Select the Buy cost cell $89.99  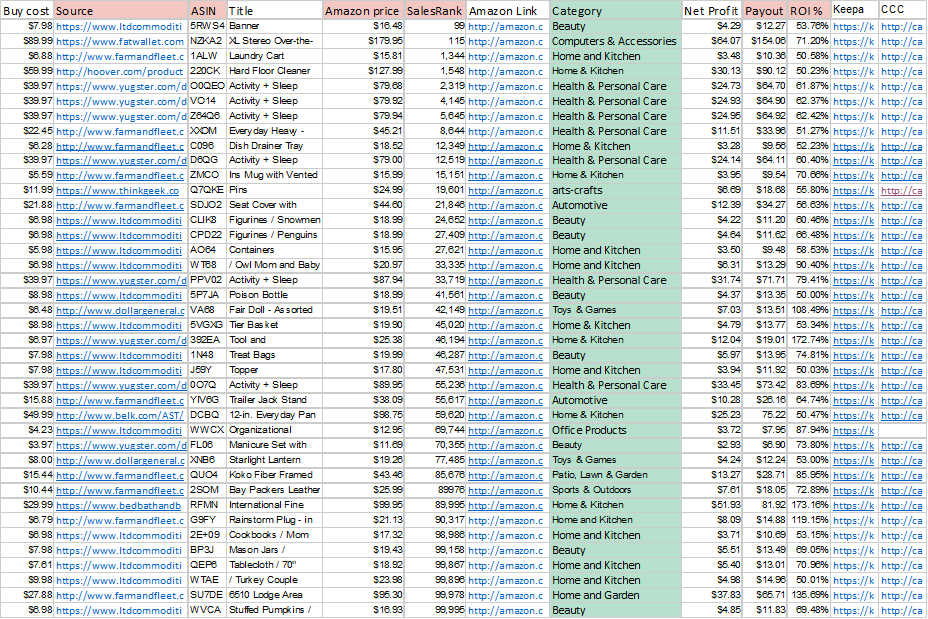tap(27, 41)
